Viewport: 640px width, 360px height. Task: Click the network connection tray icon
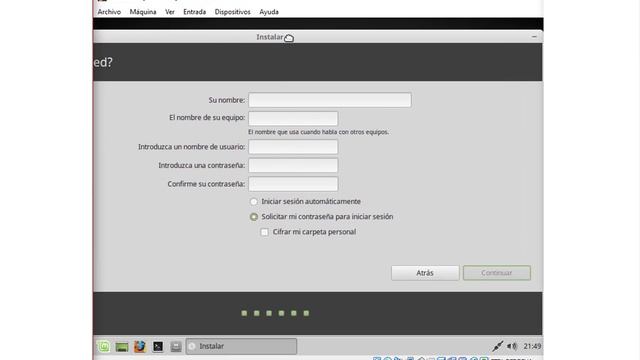tap(497, 347)
